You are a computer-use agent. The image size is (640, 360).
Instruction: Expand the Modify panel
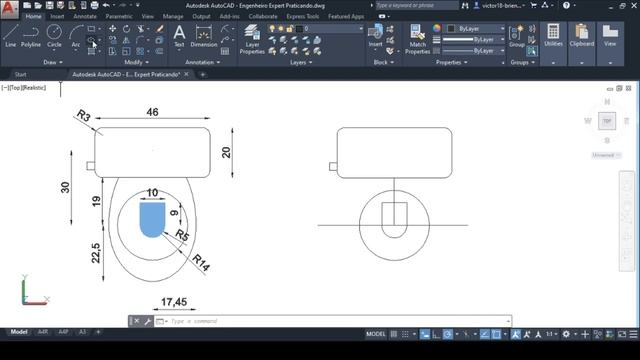click(137, 62)
